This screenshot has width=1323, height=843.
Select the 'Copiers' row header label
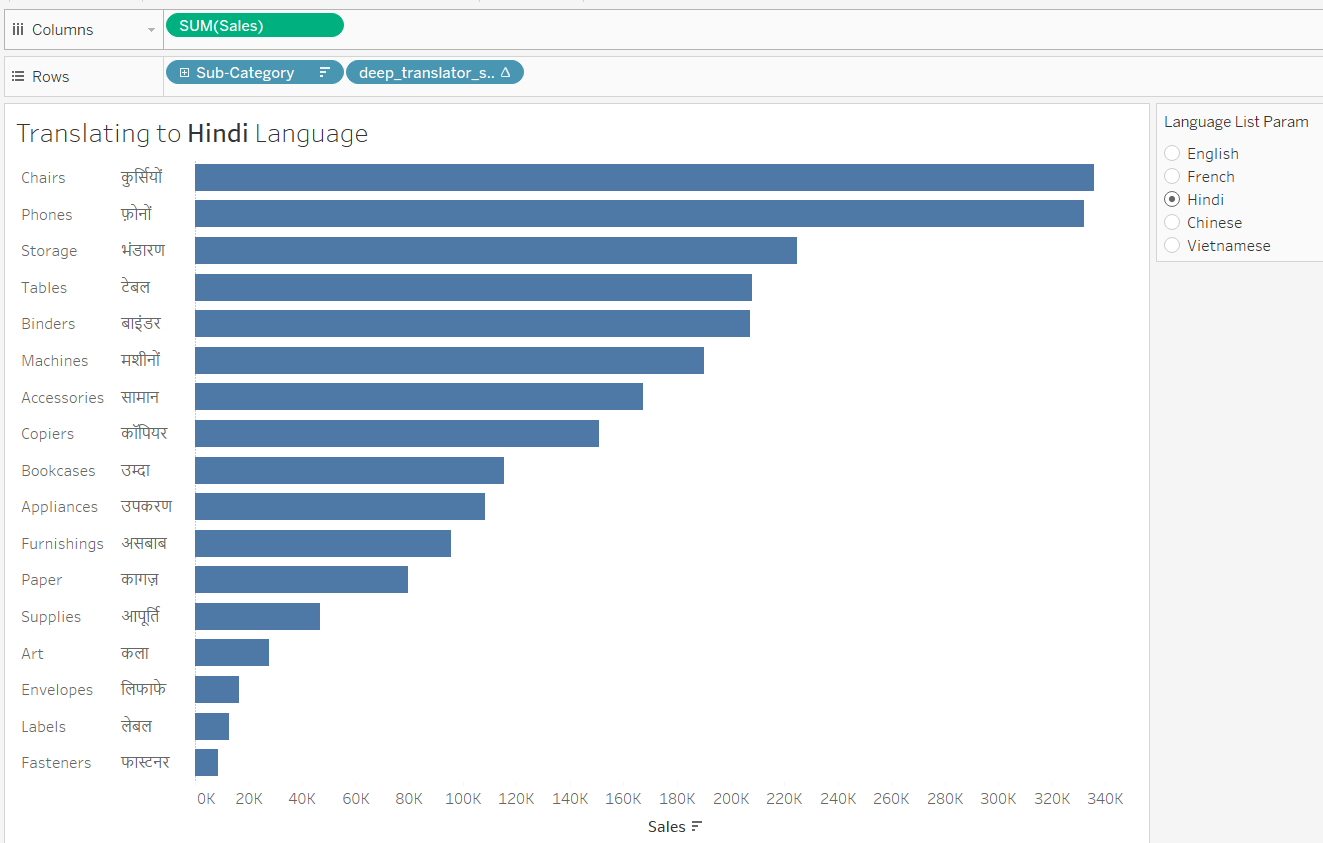48,434
